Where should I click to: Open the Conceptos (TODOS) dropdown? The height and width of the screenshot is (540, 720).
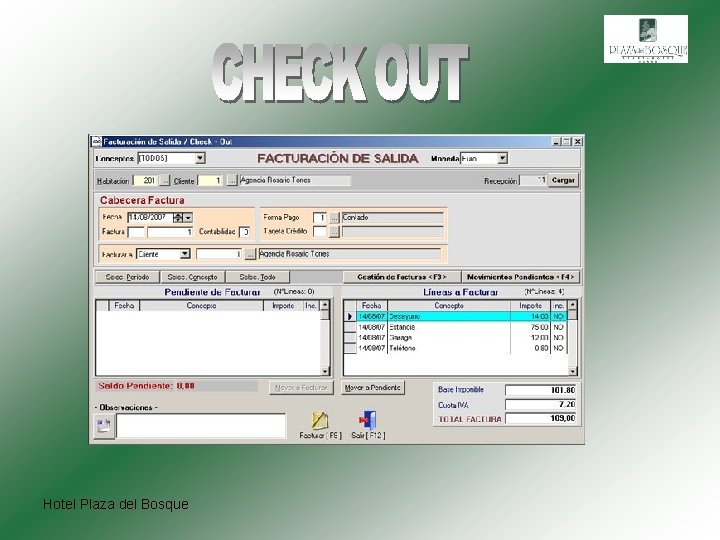coord(200,158)
